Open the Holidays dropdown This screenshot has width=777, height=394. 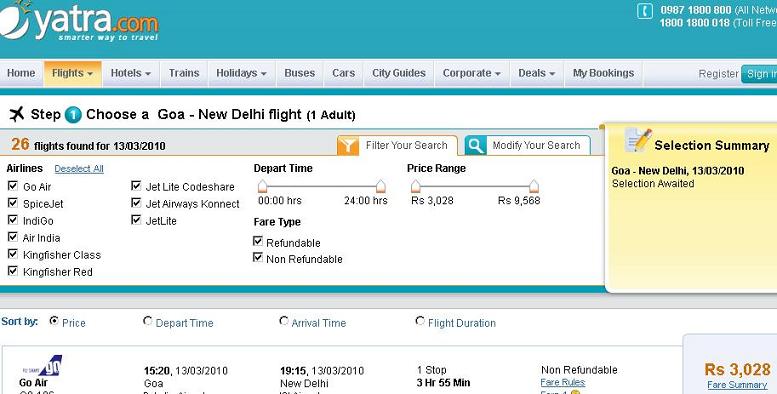[x=241, y=73]
